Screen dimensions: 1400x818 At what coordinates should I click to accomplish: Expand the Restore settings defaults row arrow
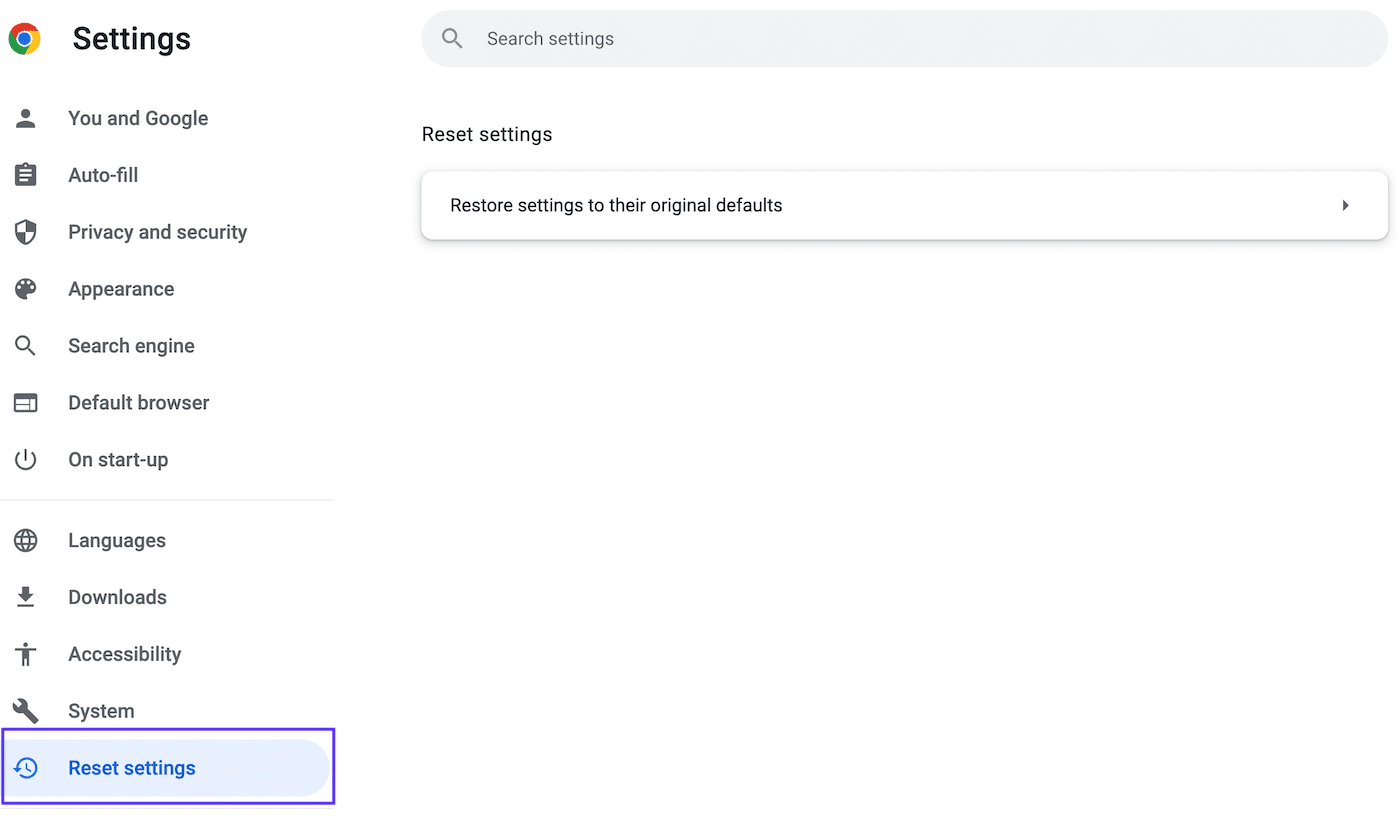[x=1345, y=205]
